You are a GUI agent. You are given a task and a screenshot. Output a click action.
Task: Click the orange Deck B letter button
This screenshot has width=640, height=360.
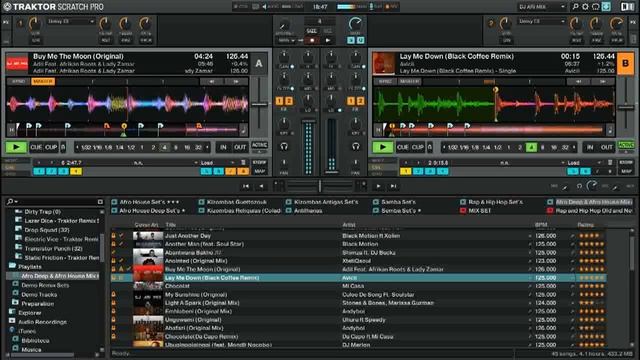625,64
